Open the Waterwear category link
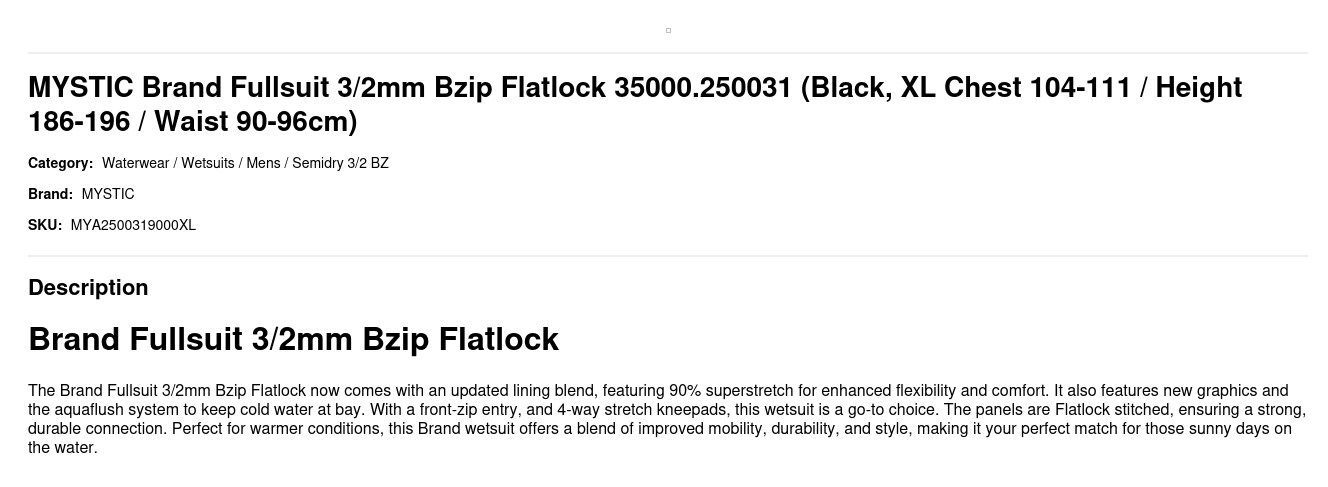The image size is (1328, 487). click(135, 163)
